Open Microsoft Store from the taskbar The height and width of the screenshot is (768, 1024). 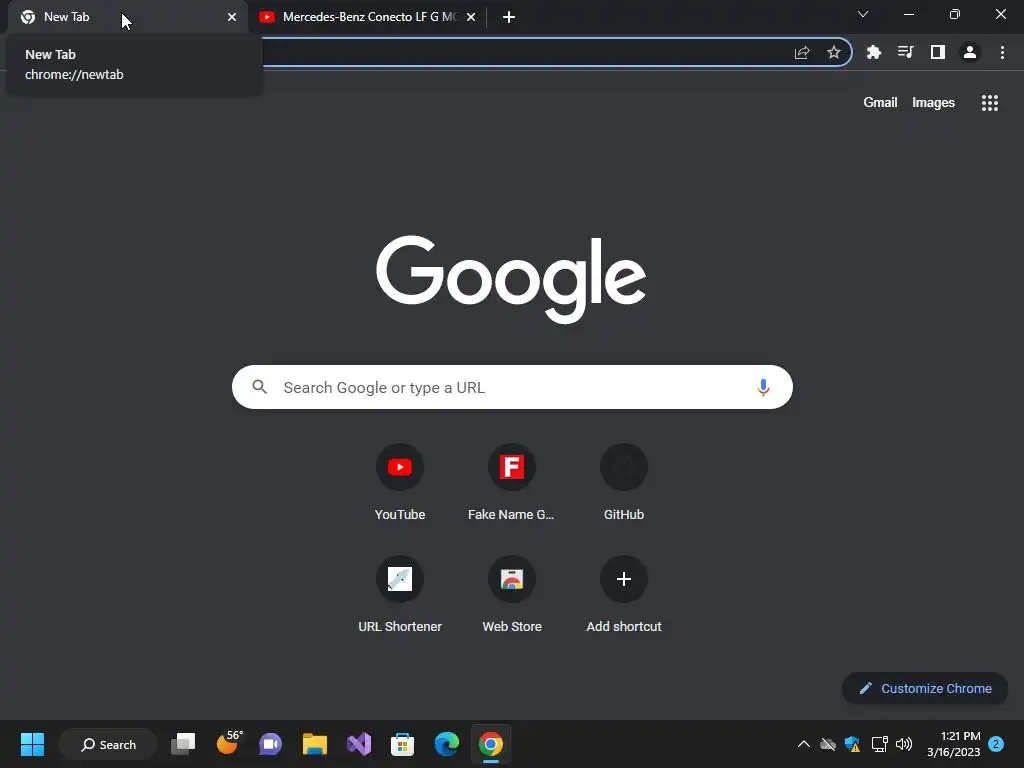tap(402, 744)
